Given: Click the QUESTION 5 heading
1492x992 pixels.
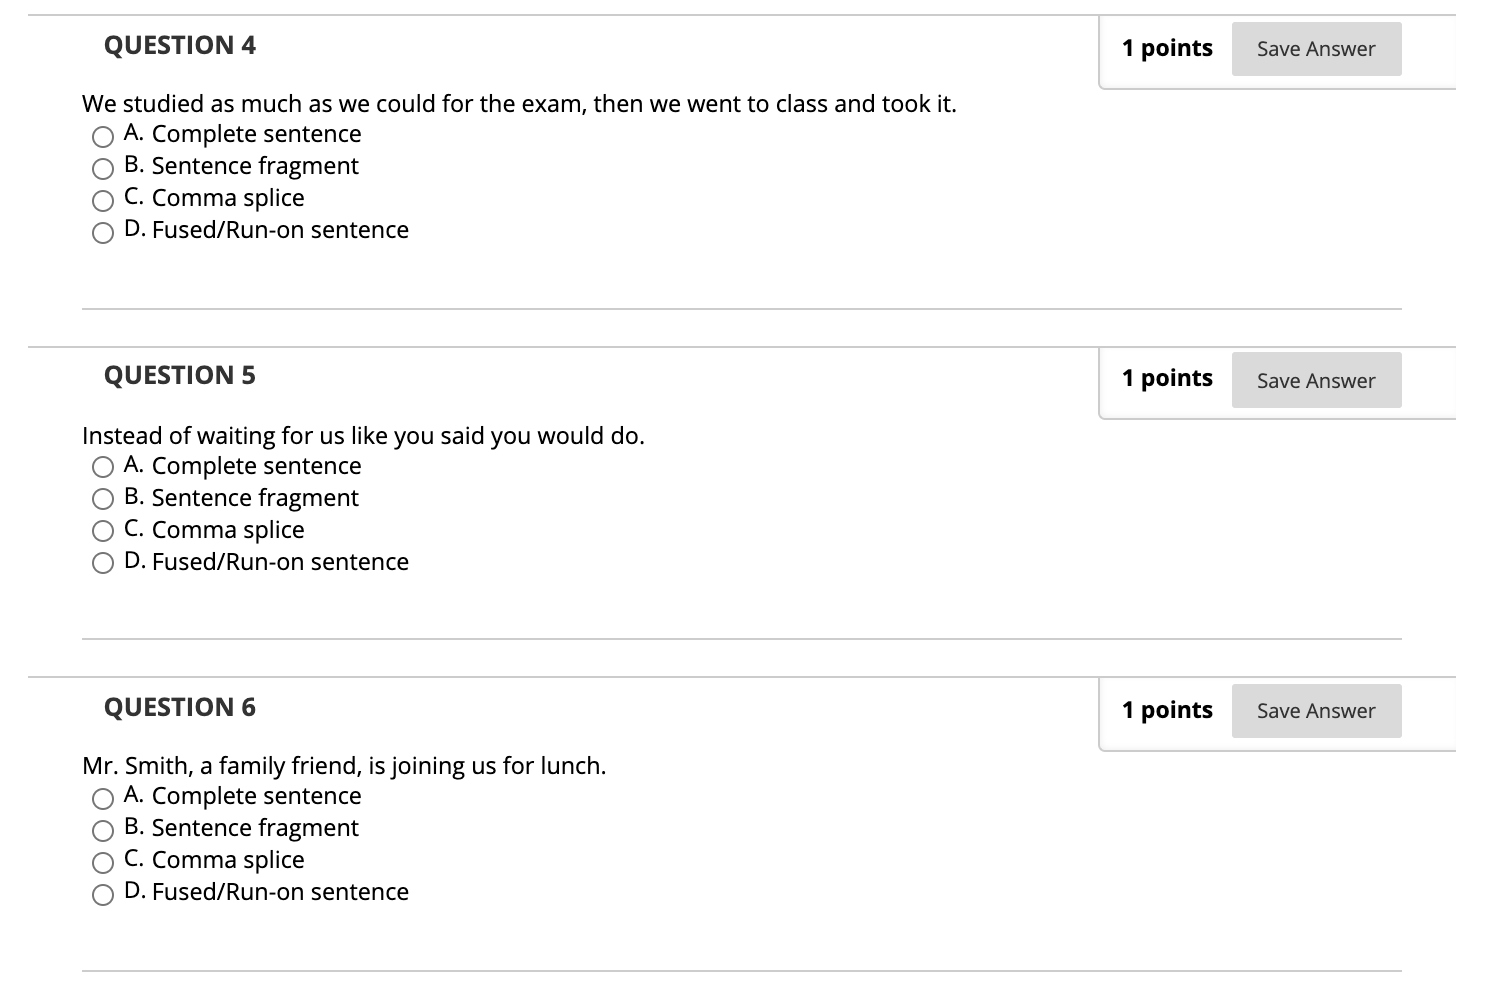Looking at the screenshot, I should pyautogui.click(x=180, y=376).
